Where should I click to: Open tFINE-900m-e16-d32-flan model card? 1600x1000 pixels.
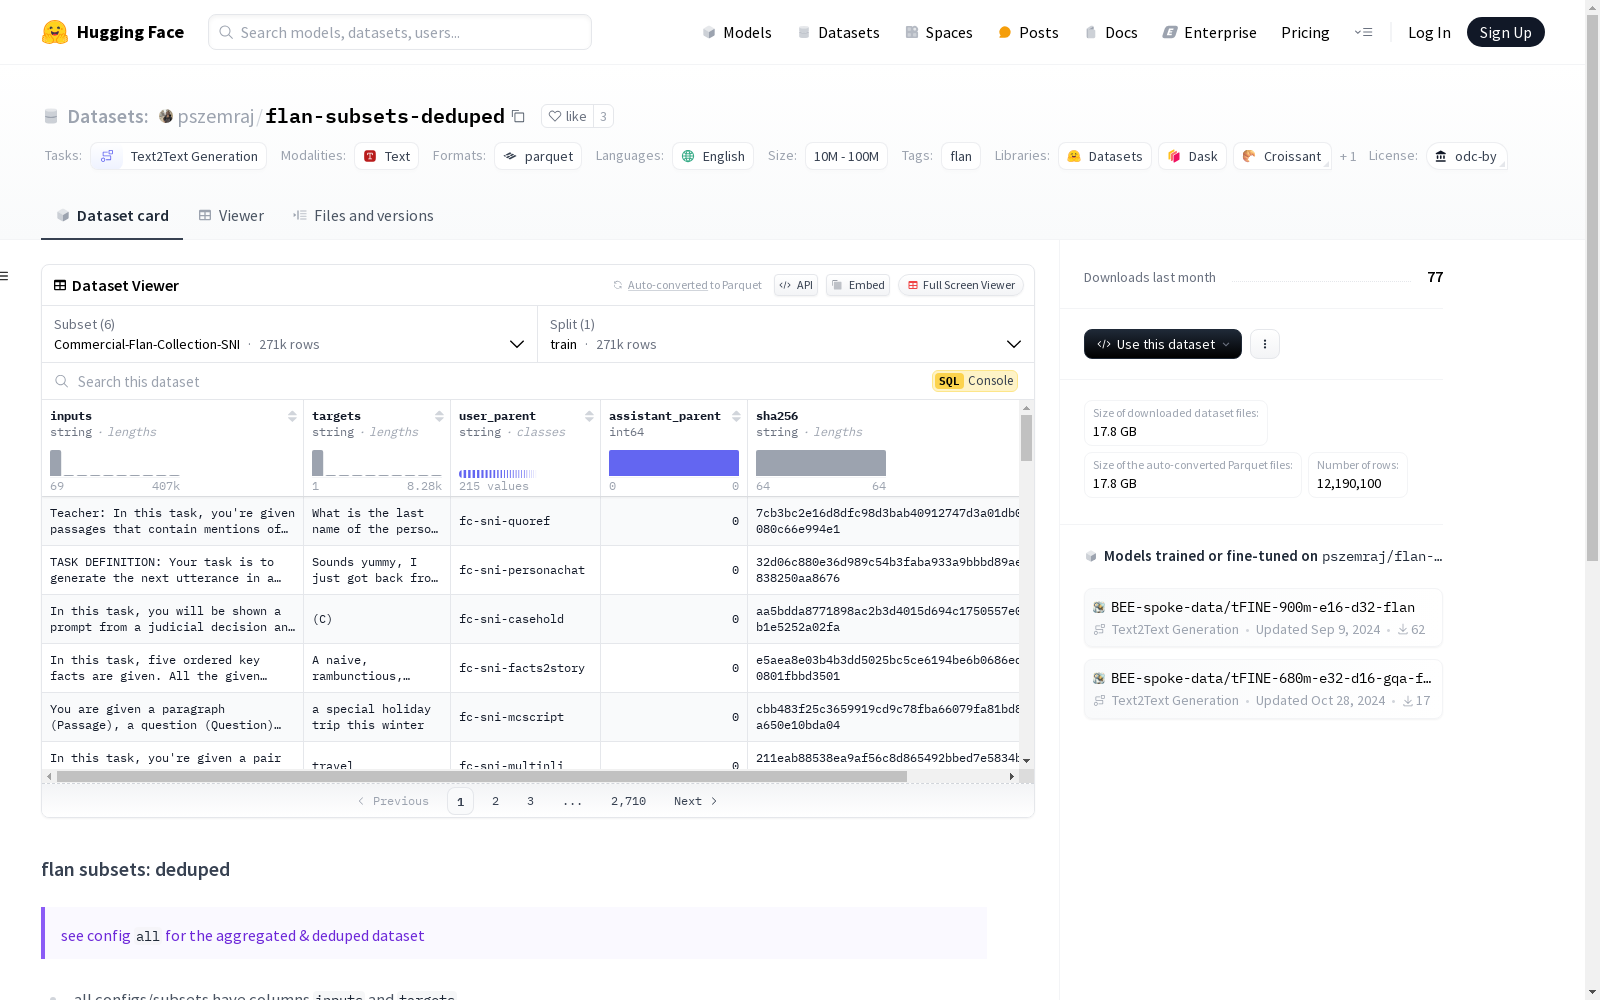(1263, 618)
